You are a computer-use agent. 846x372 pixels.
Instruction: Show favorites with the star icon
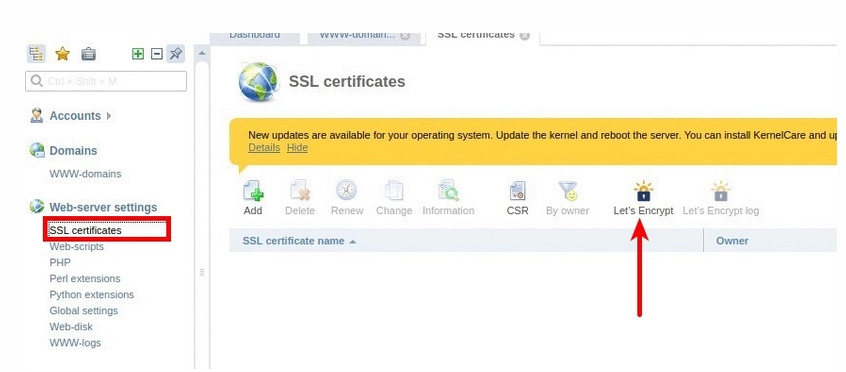tap(63, 53)
